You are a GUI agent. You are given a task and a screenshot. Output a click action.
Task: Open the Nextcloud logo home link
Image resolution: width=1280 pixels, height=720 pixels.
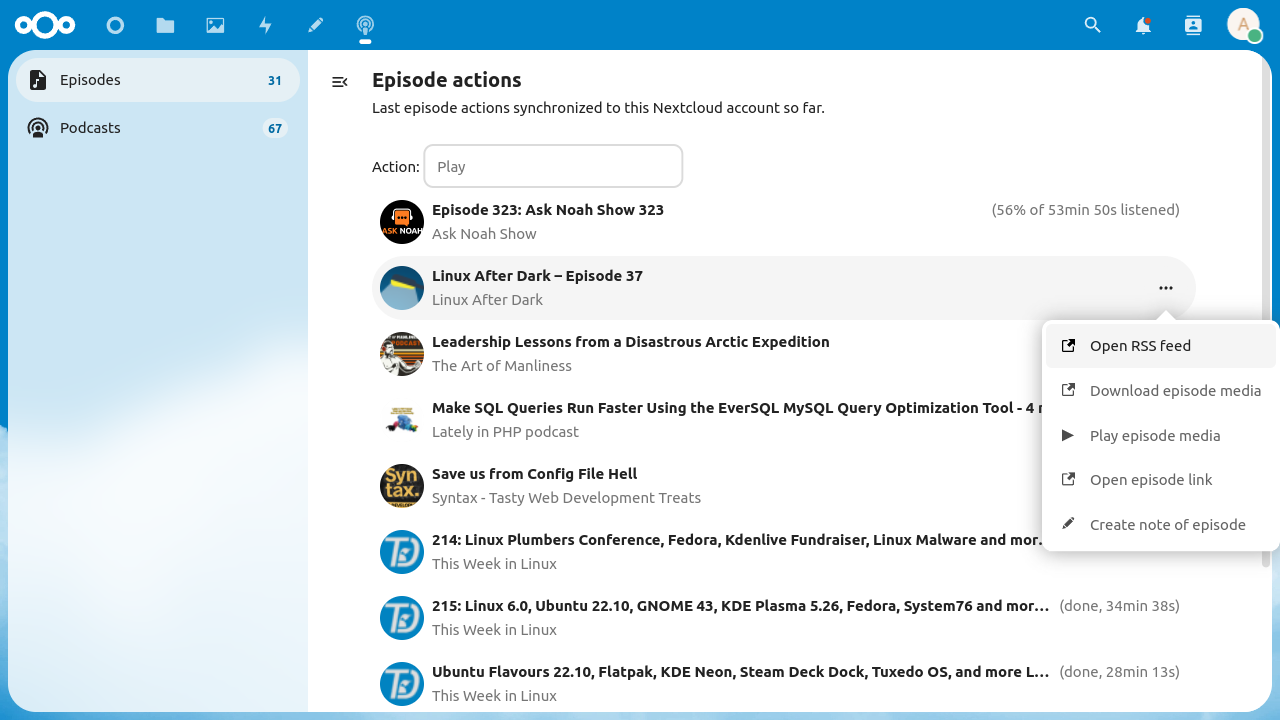coord(45,25)
